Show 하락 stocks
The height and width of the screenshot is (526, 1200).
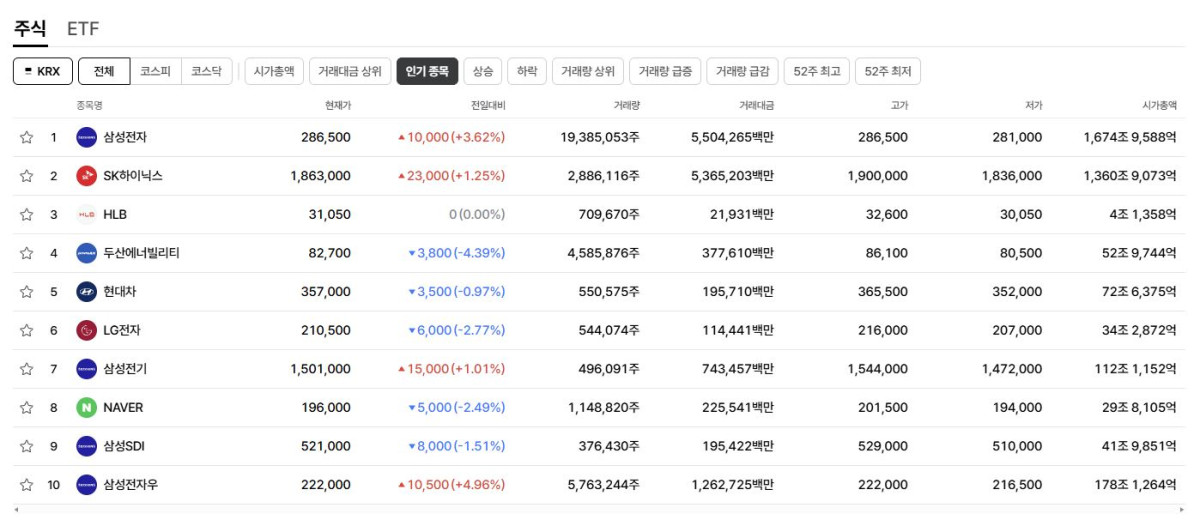click(x=527, y=71)
